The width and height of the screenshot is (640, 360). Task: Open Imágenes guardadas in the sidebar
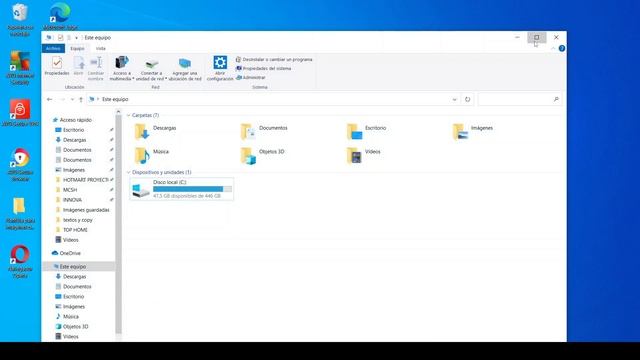coord(86,210)
